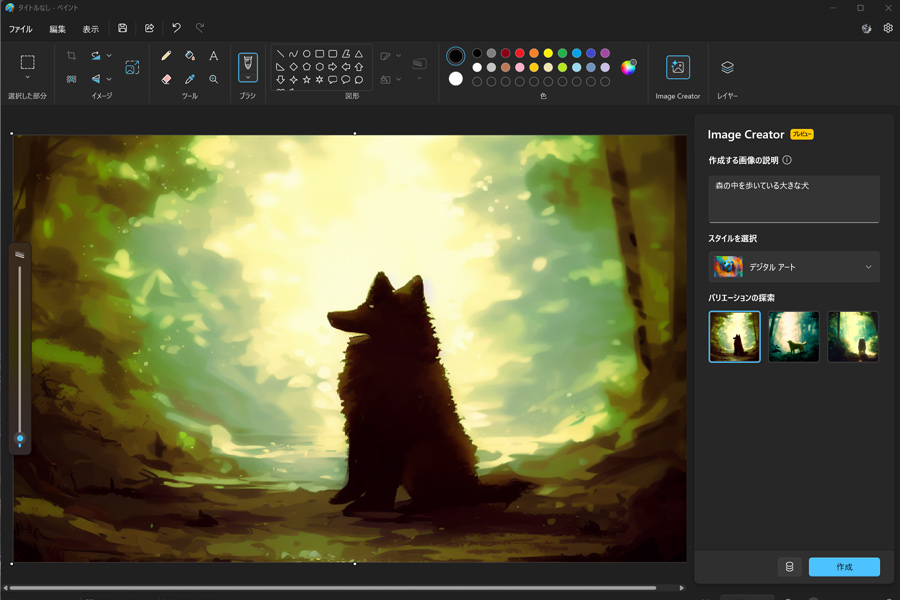Select the Eraser tool
Viewport: 900px width, 600px height.
click(x=166, y=79)
